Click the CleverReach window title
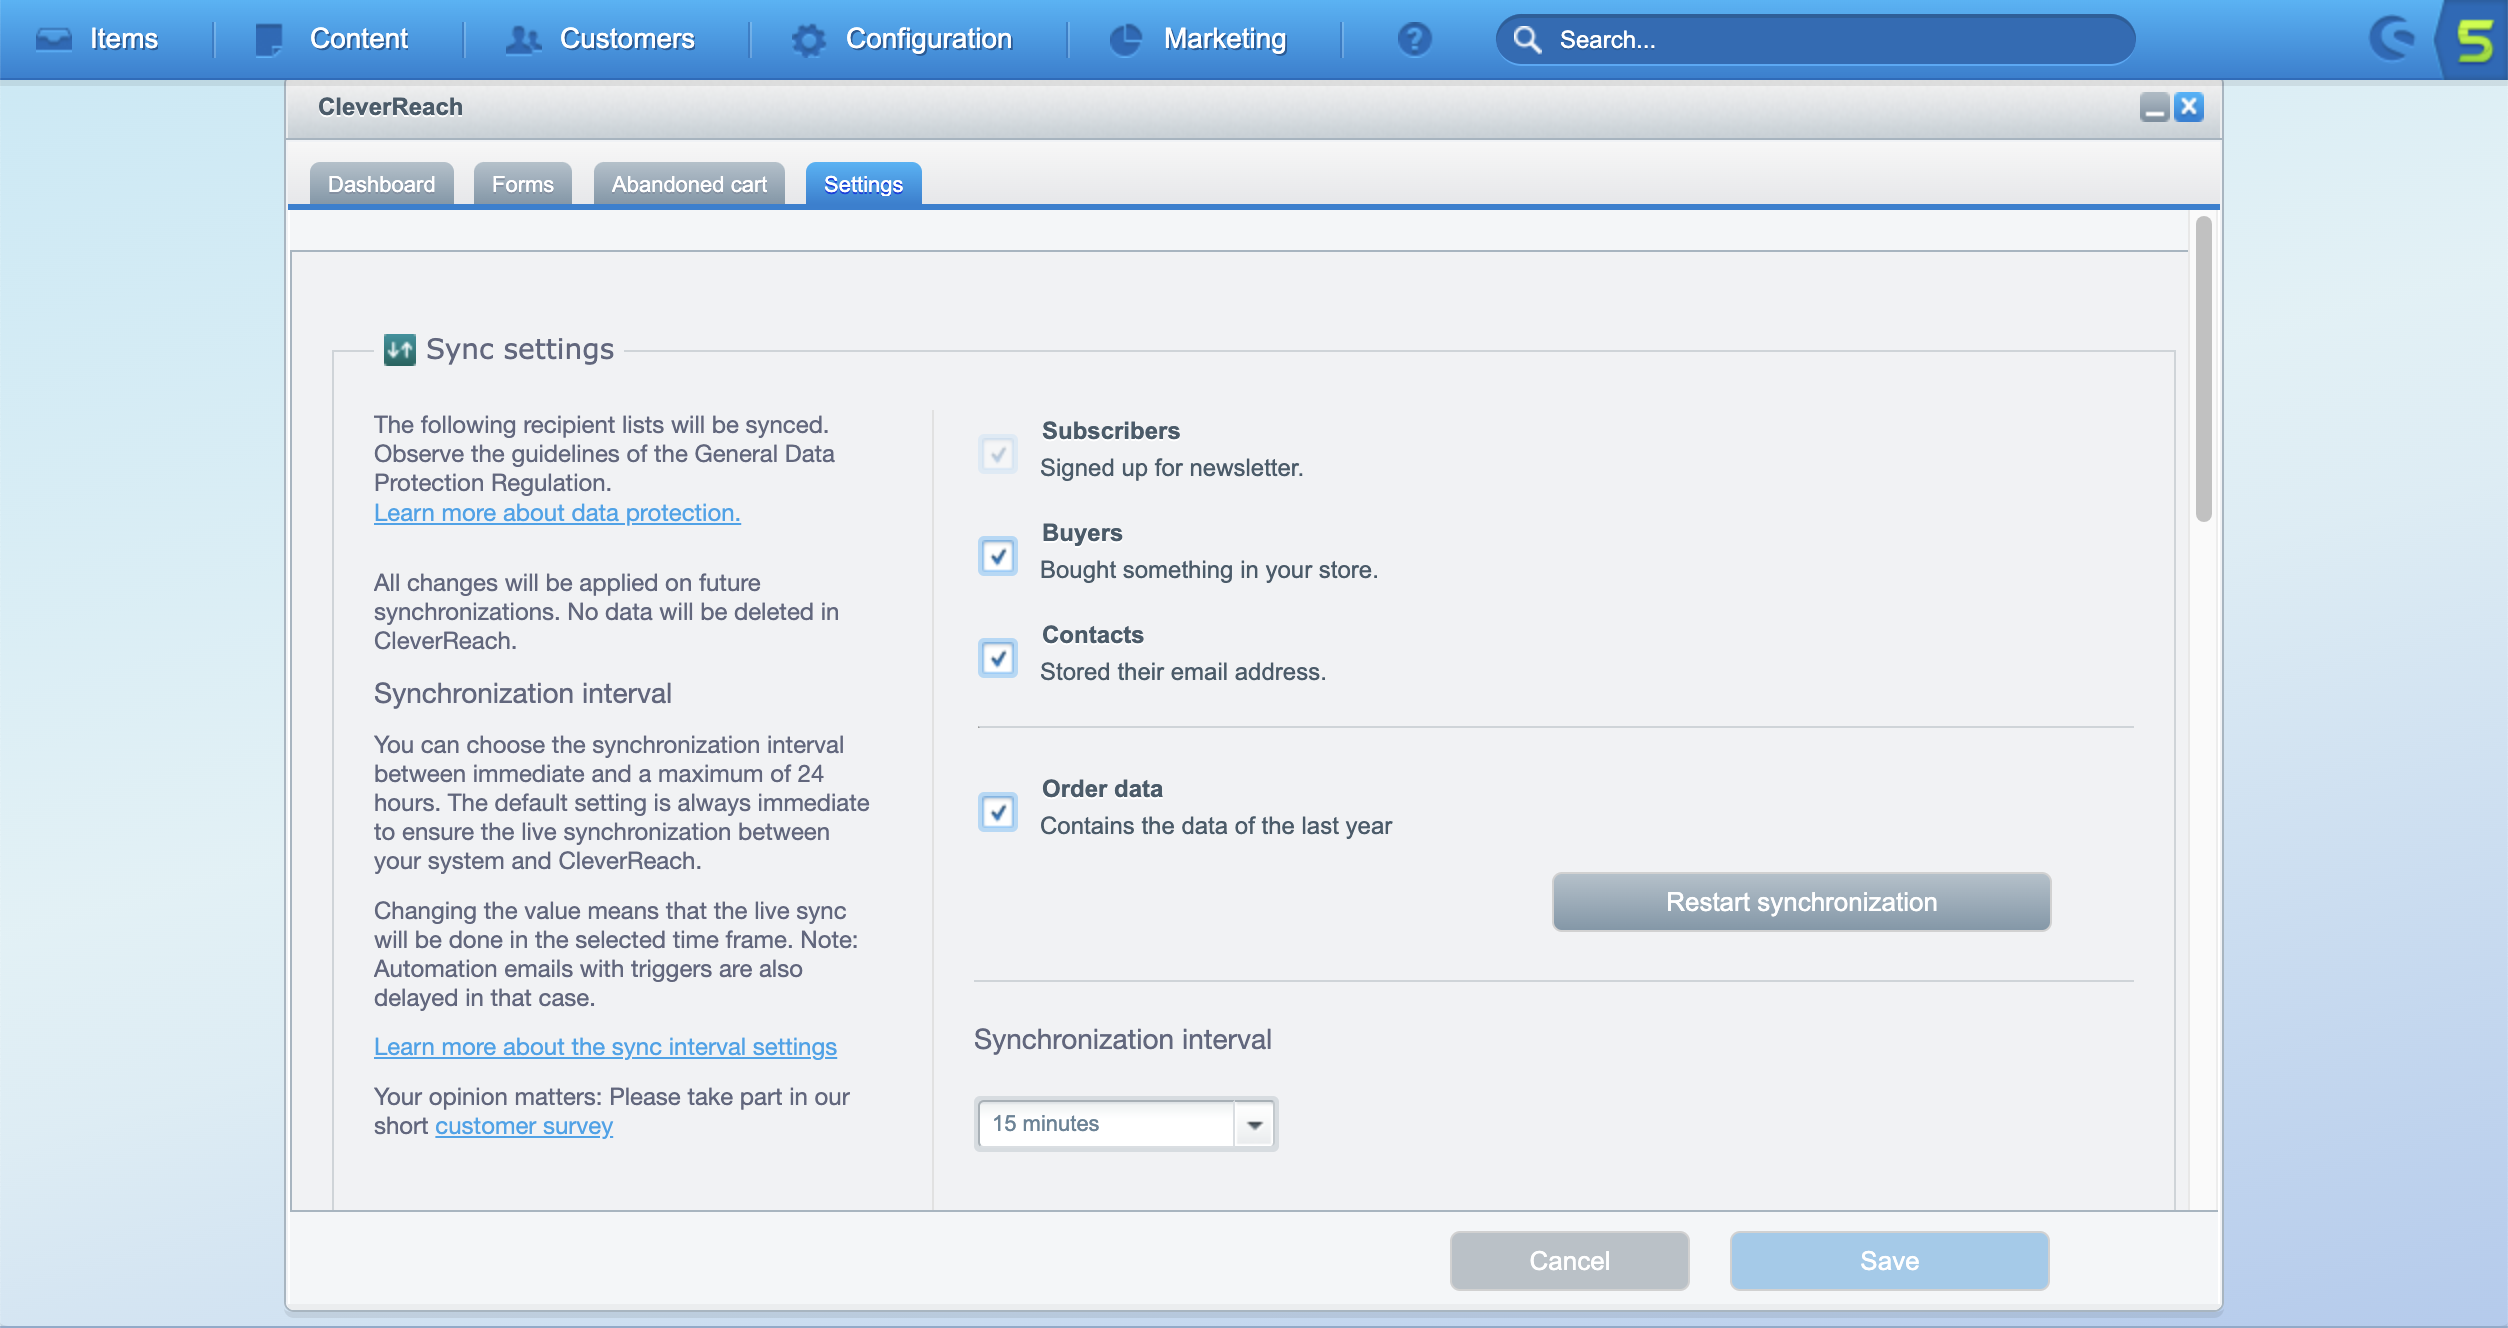 coord(390,107)
